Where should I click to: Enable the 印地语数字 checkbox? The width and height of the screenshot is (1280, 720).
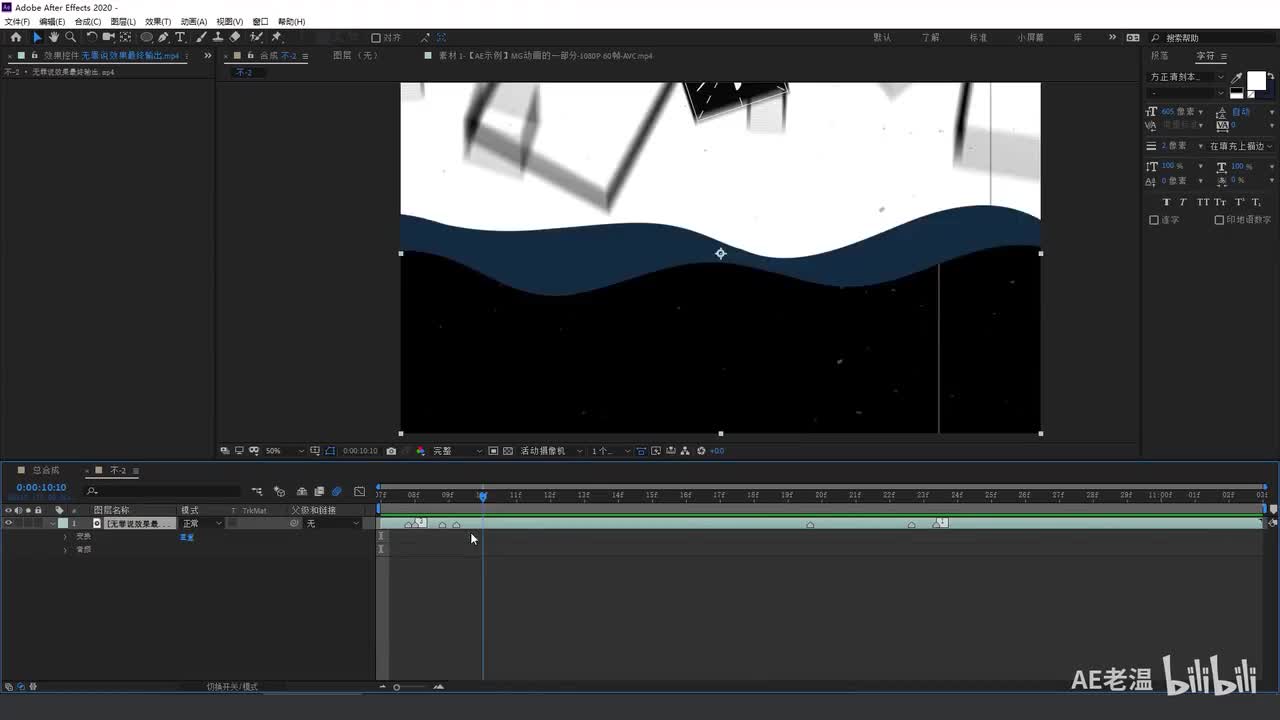(1219, 220)
